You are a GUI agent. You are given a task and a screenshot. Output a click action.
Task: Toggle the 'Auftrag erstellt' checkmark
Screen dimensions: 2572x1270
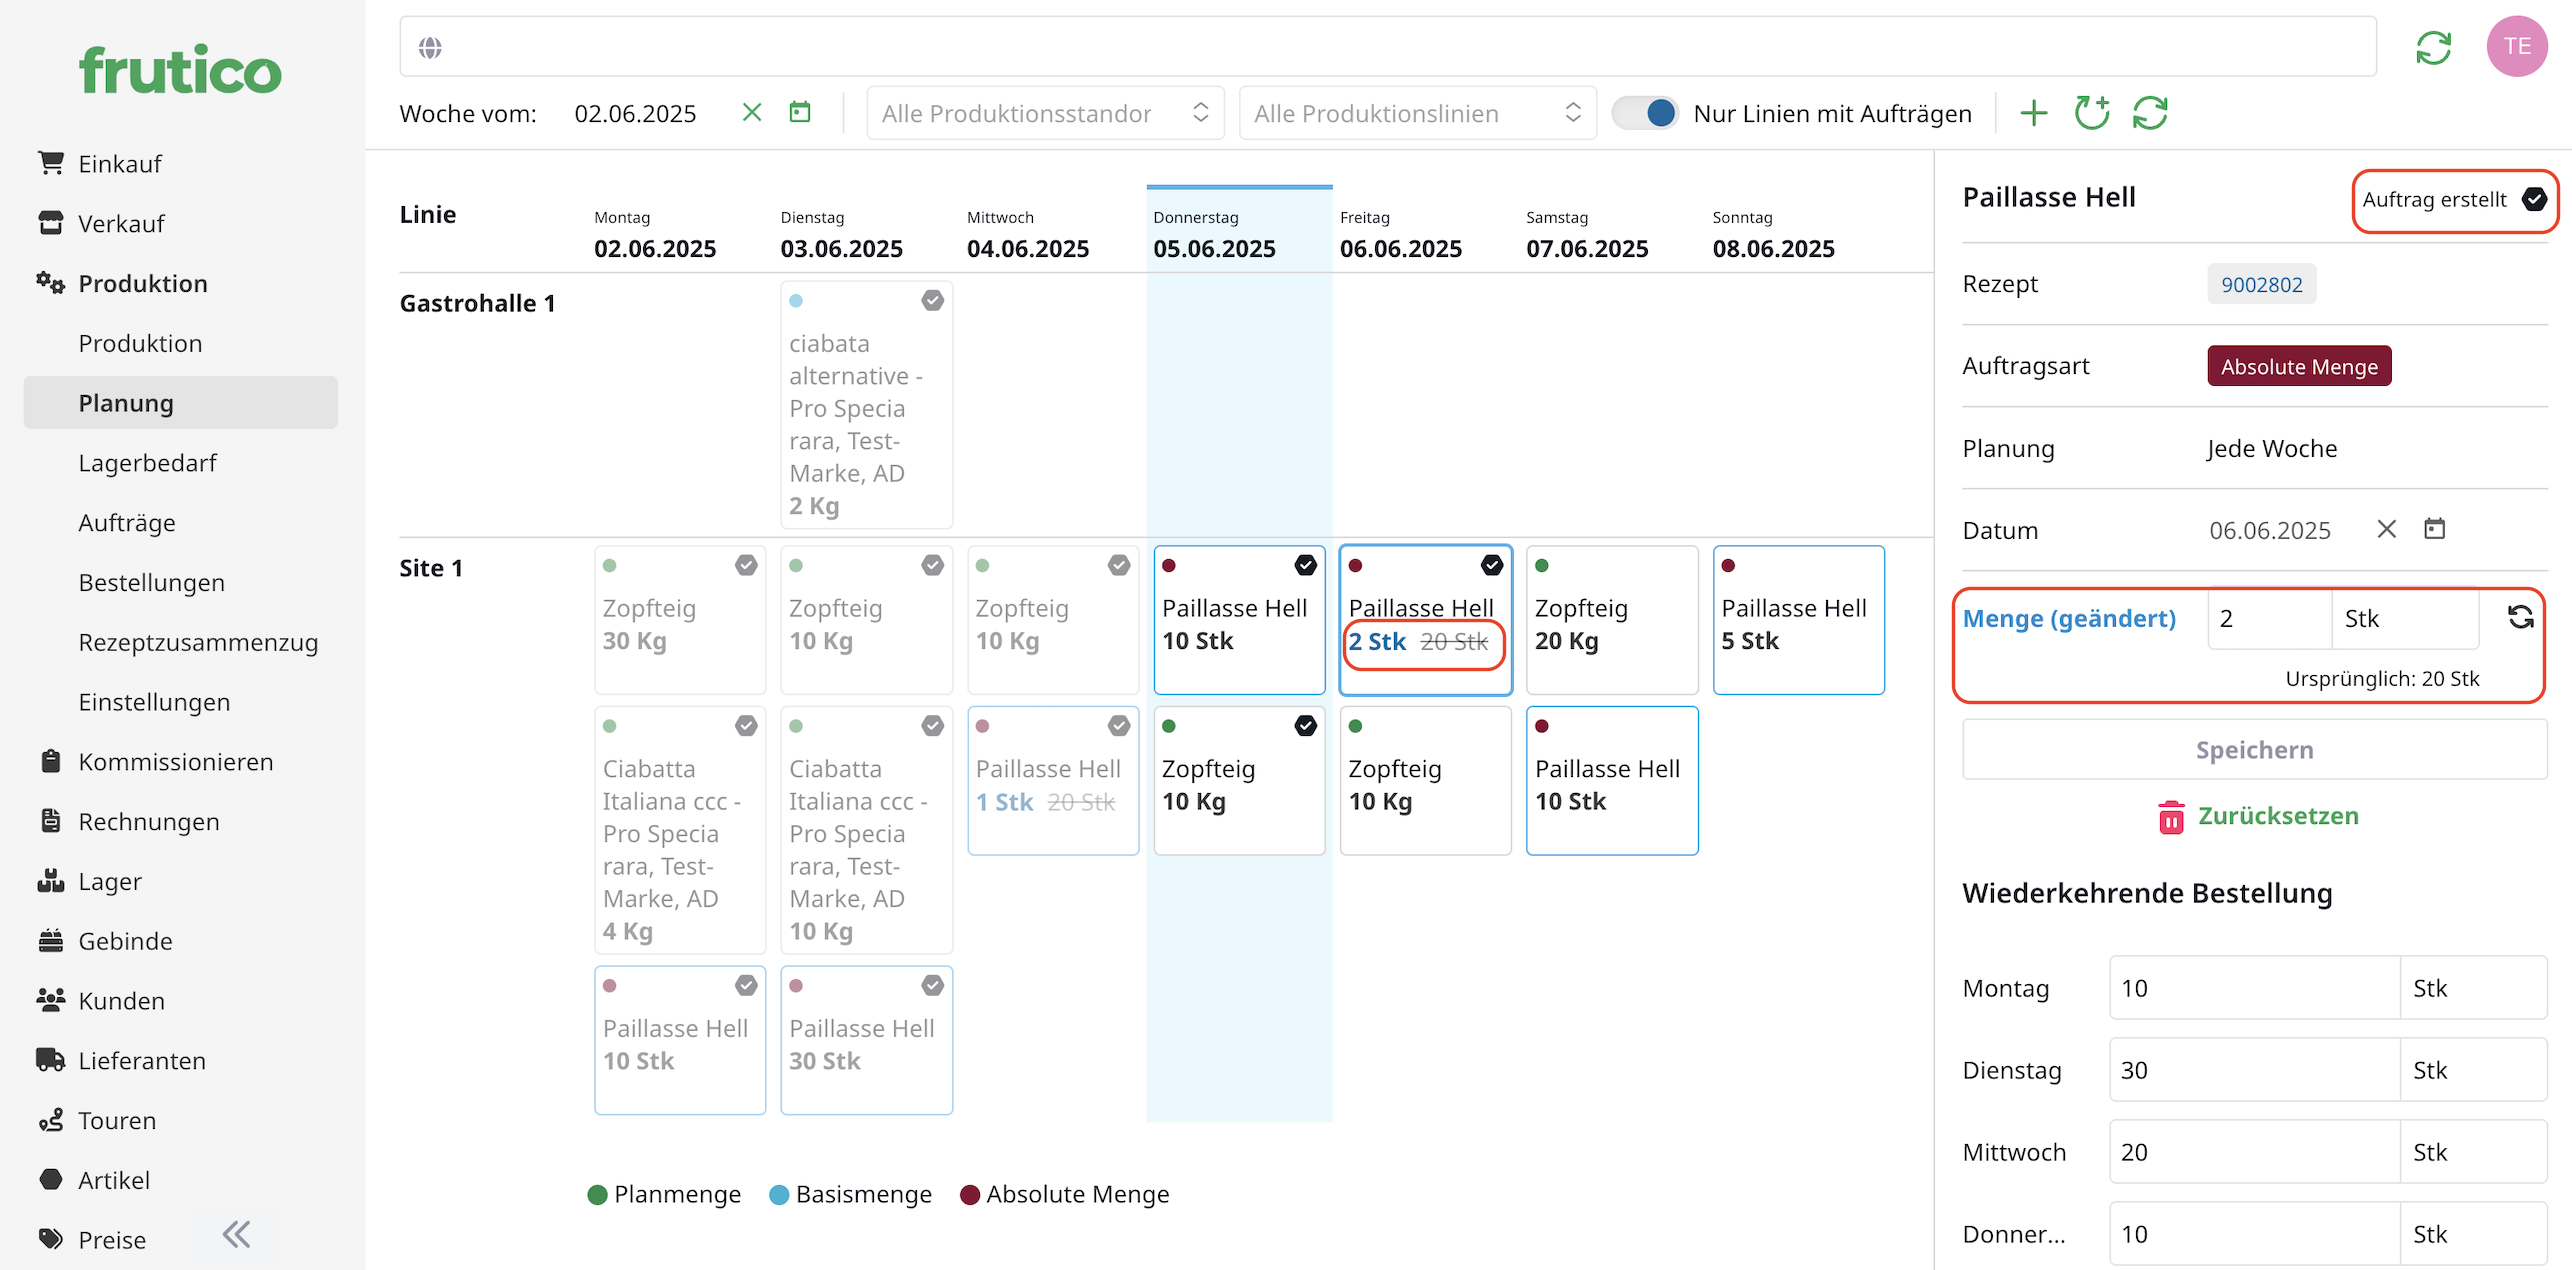coord(2534,199)
